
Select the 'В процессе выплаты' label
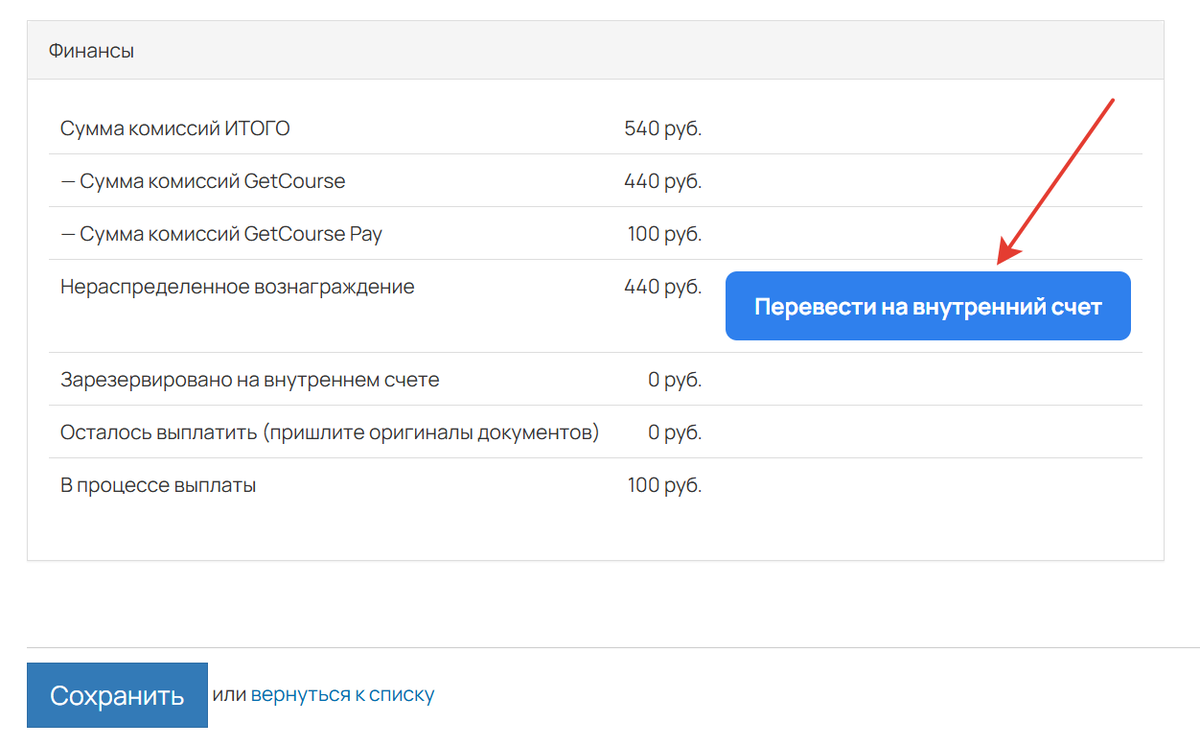click(x=158, y=486)
